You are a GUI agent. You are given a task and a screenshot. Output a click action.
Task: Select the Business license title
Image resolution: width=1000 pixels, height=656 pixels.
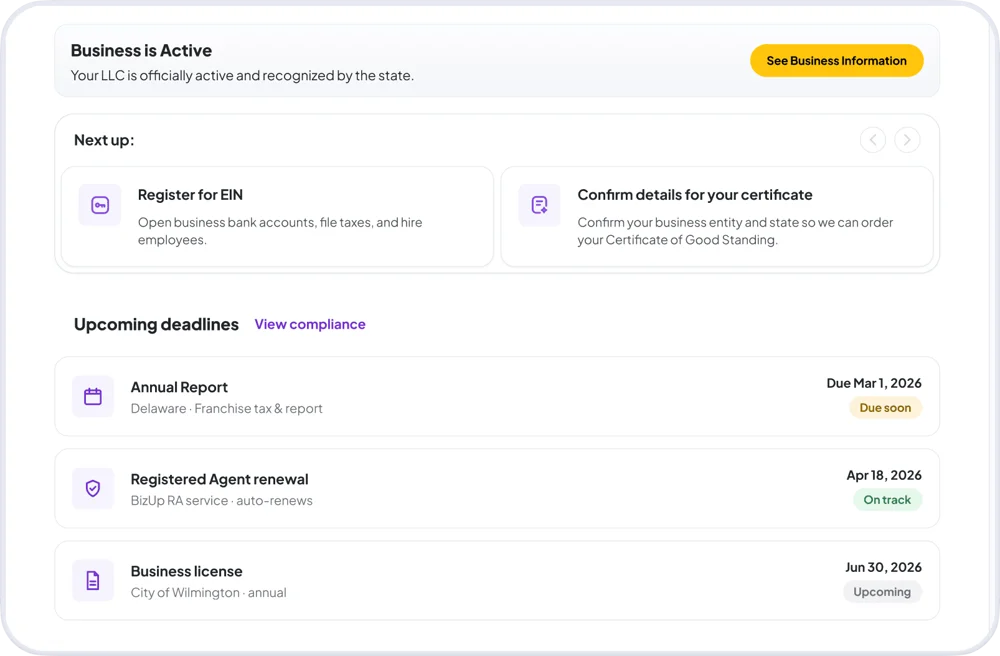pos(186,571)
